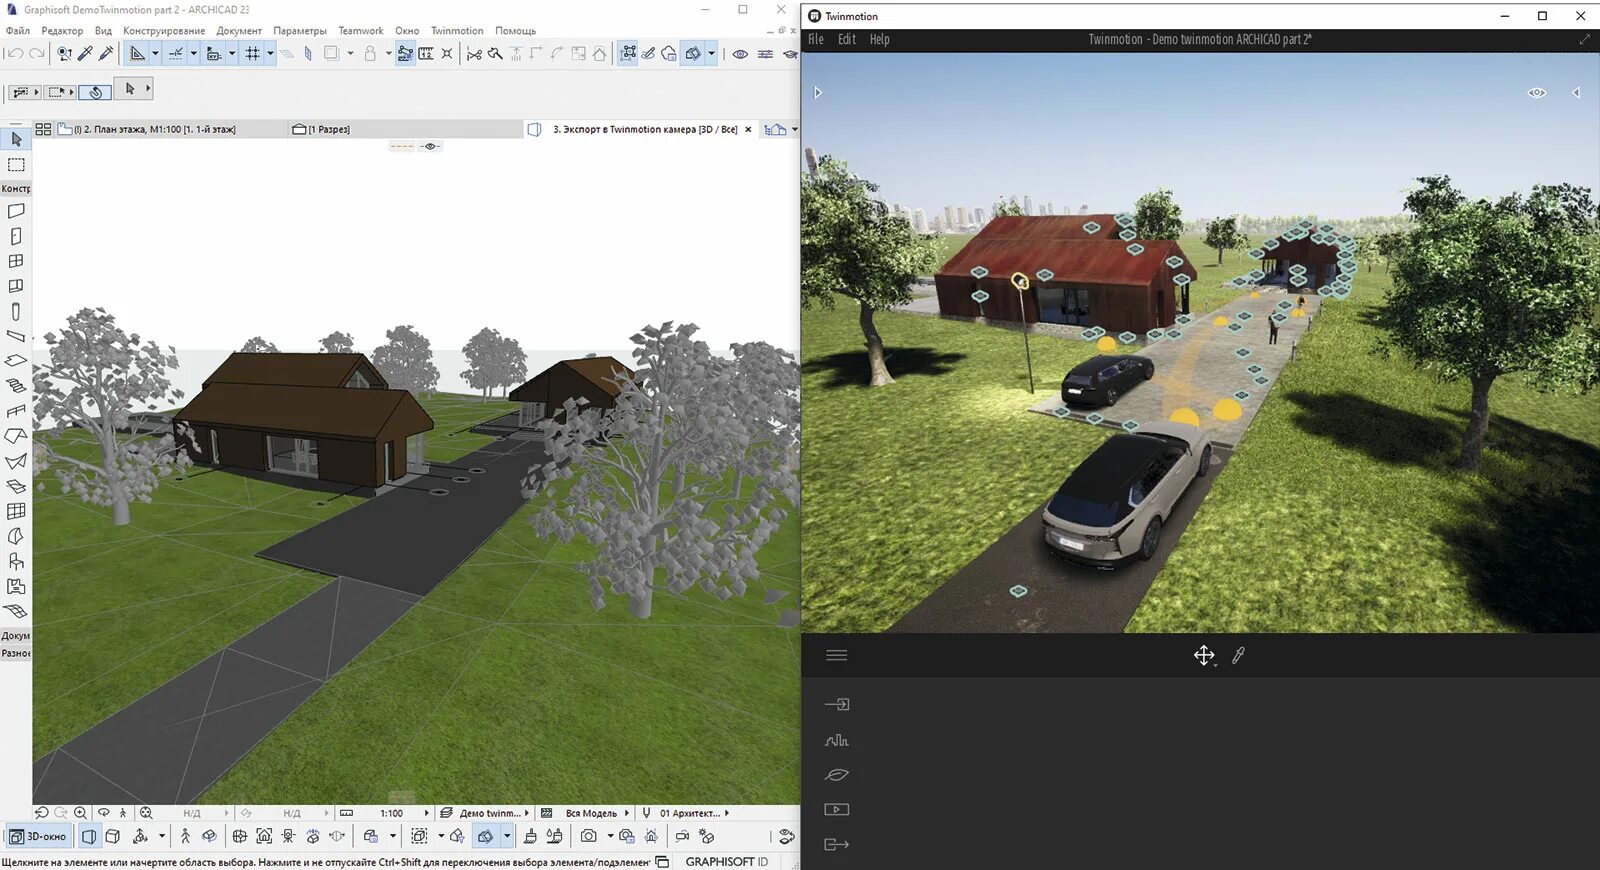Choose the Door tool in the toolbox
Screen dimensions: 1600x870
click(x=16, y=236)
